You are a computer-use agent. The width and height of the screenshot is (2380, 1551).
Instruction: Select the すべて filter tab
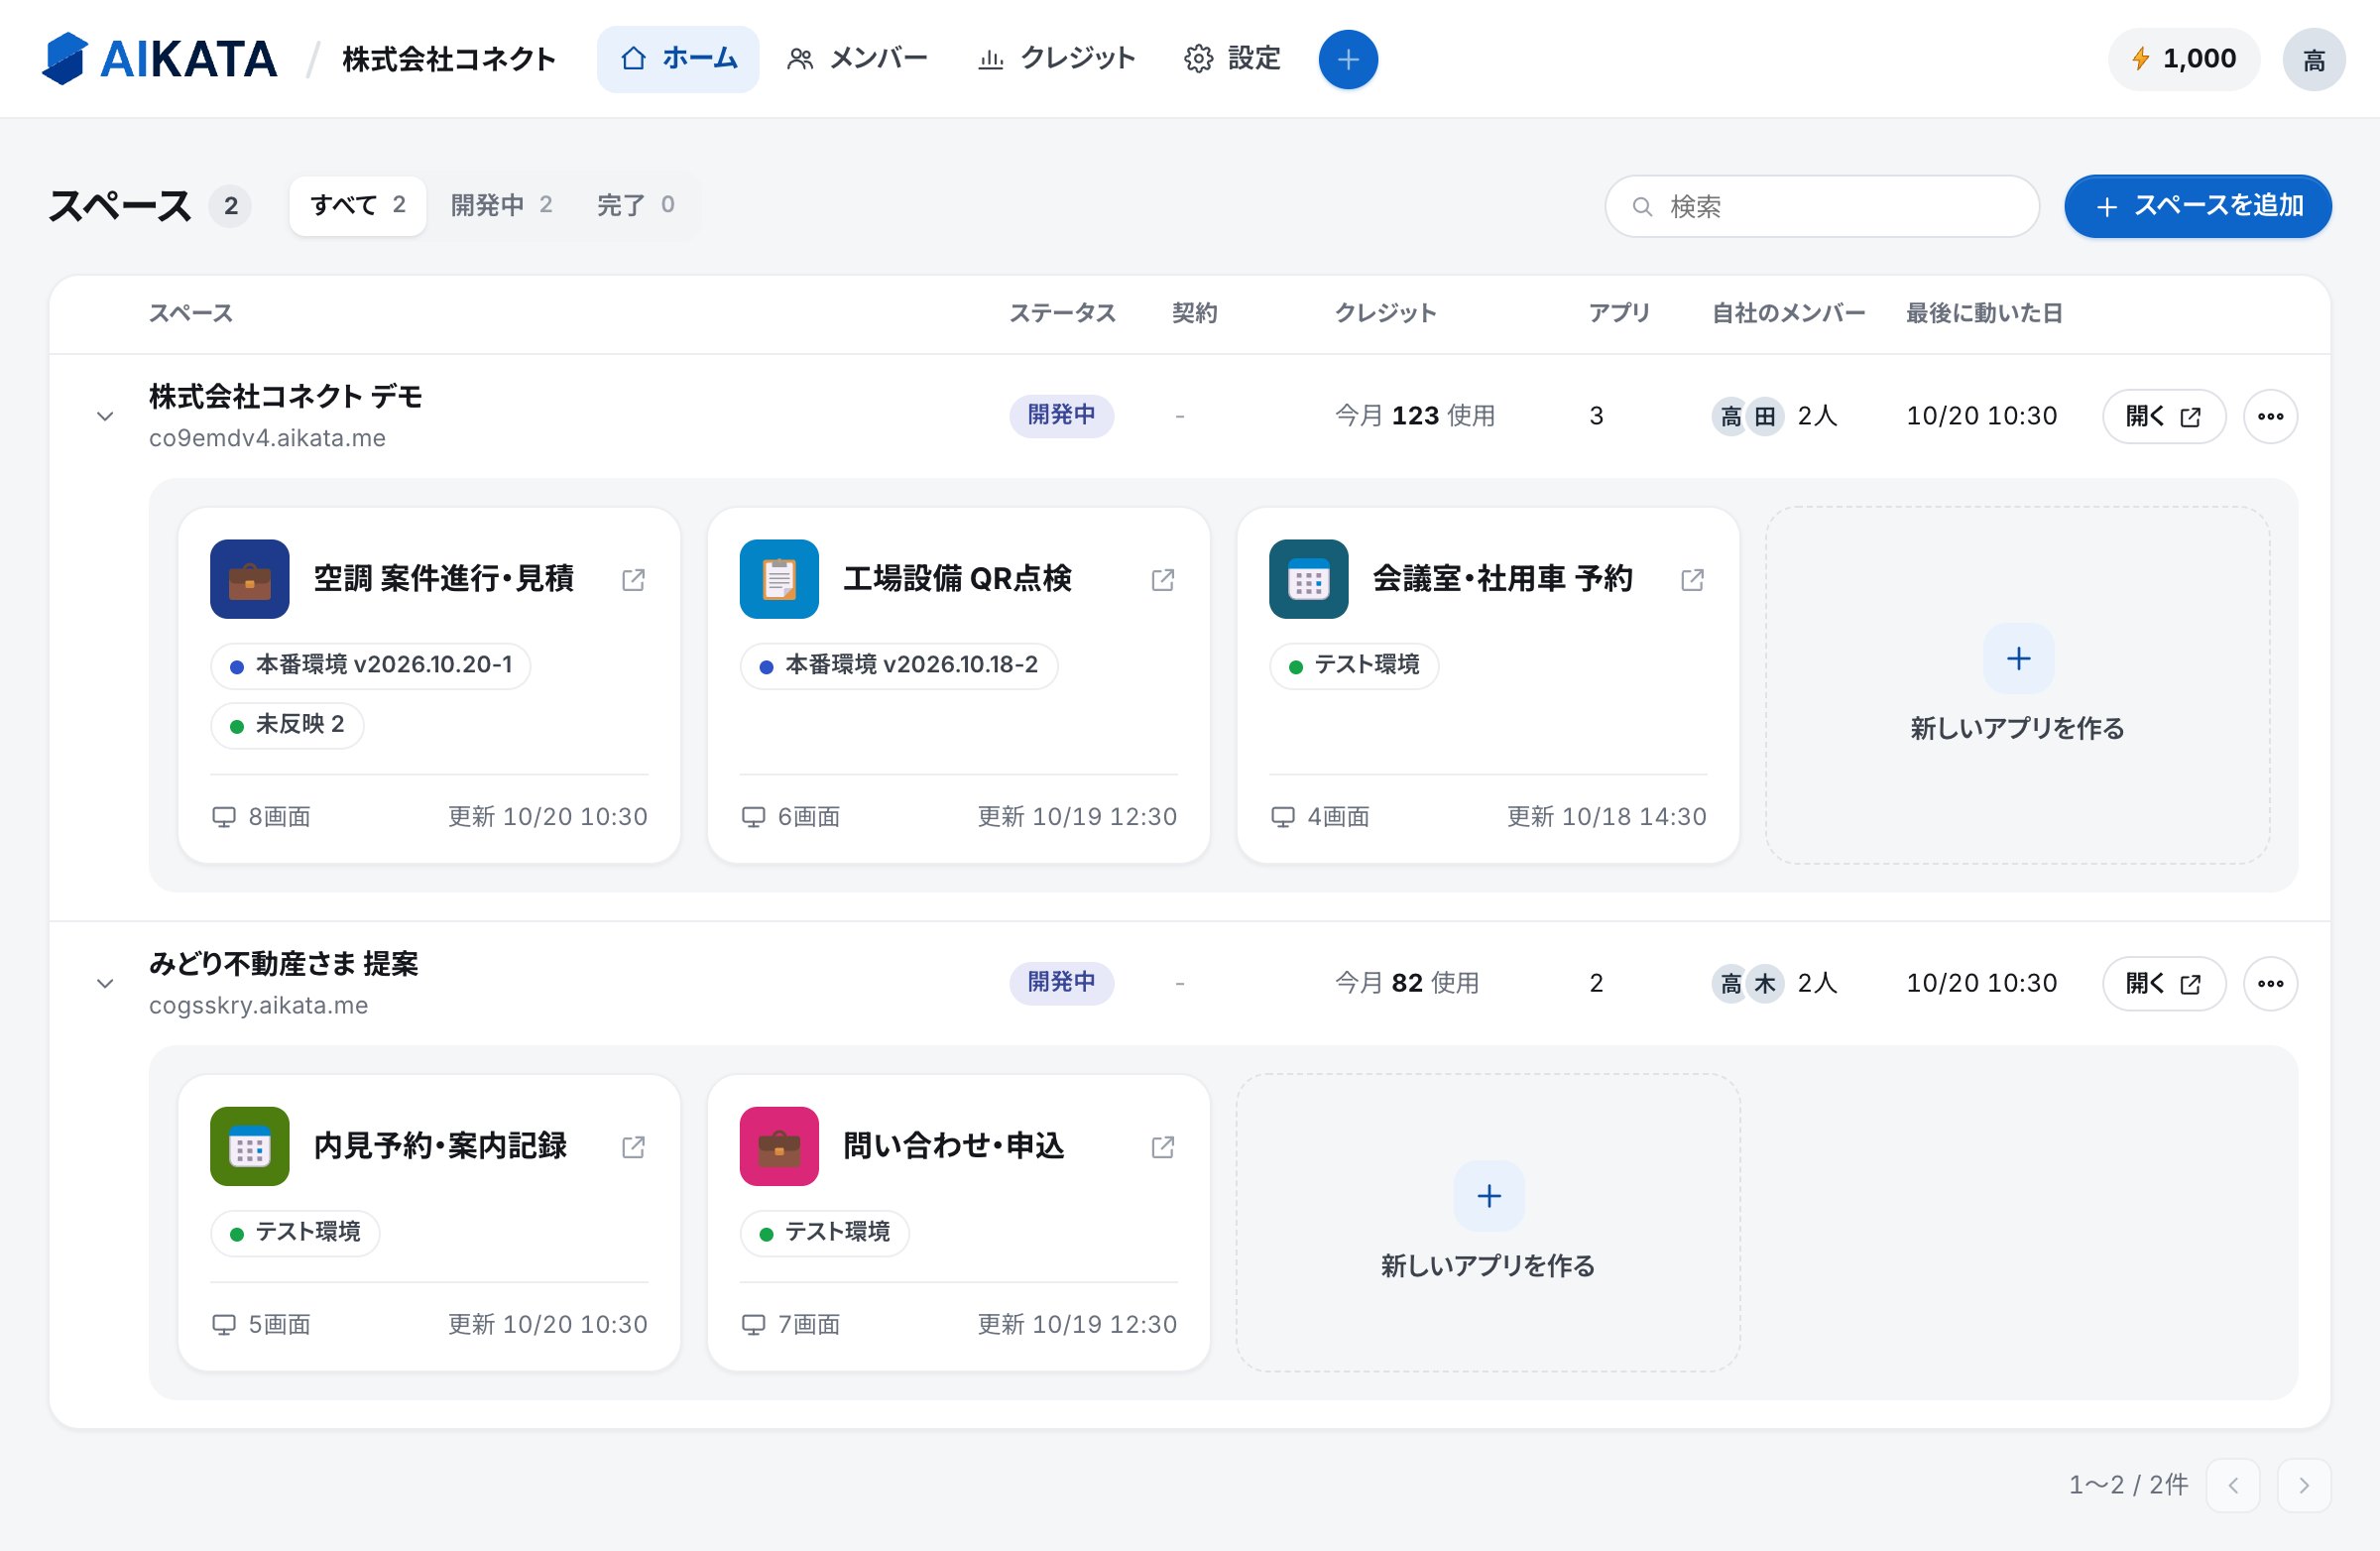(358, 205)
